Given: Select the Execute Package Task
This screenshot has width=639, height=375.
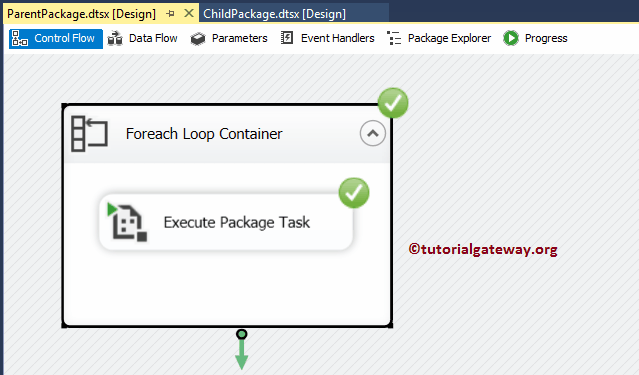Looking at the screenshot, I should tap(226, 222).
